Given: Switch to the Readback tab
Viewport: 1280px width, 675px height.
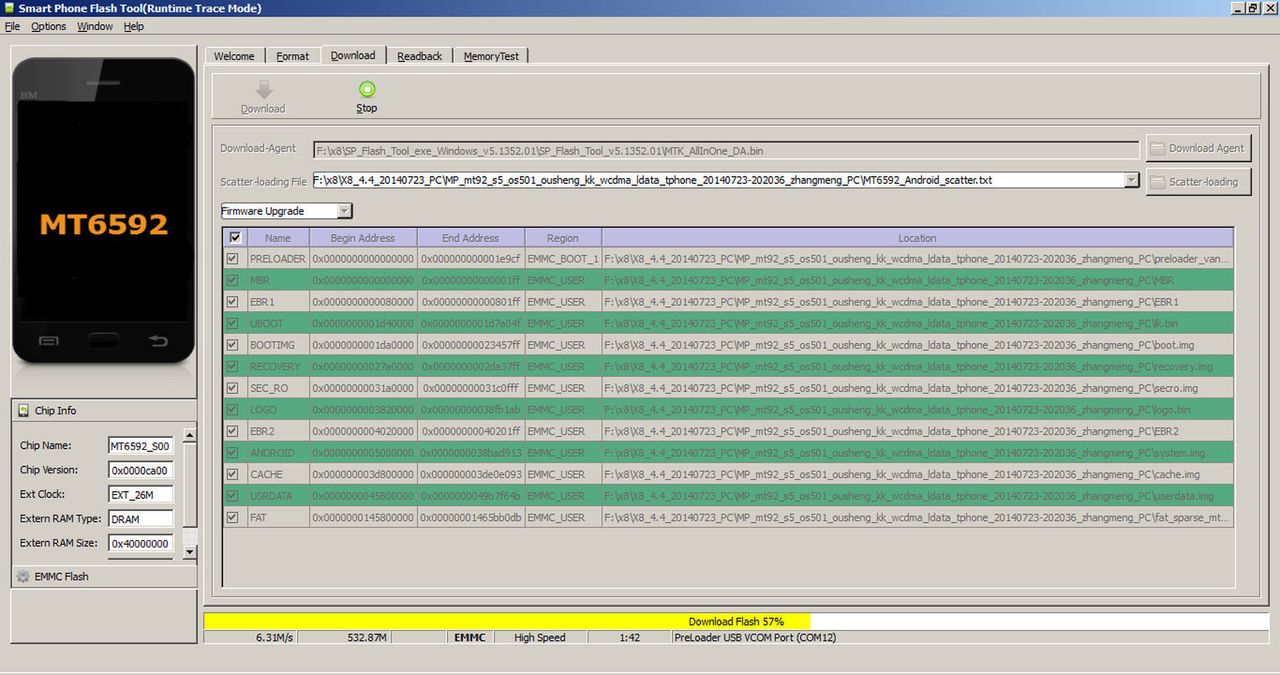Looking at the screenshot, I should (x=419, y=56).
